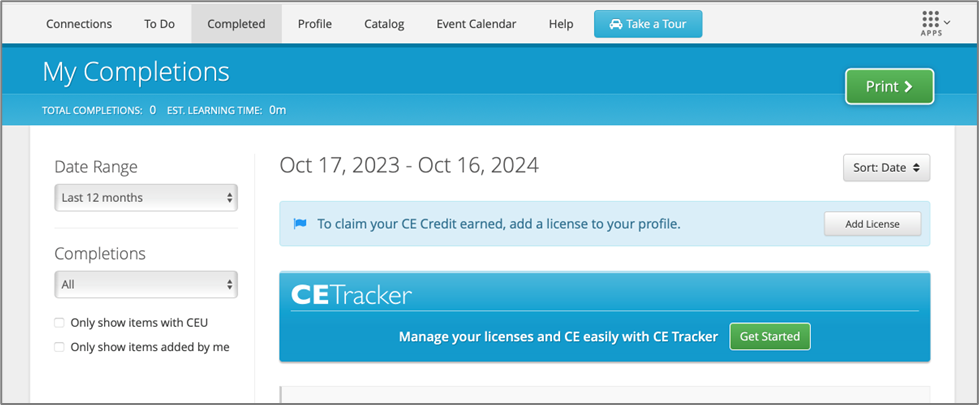Screen dimensions: 979x405
Task: Expand the Completions filter dropdown
Action: (146, 285)
